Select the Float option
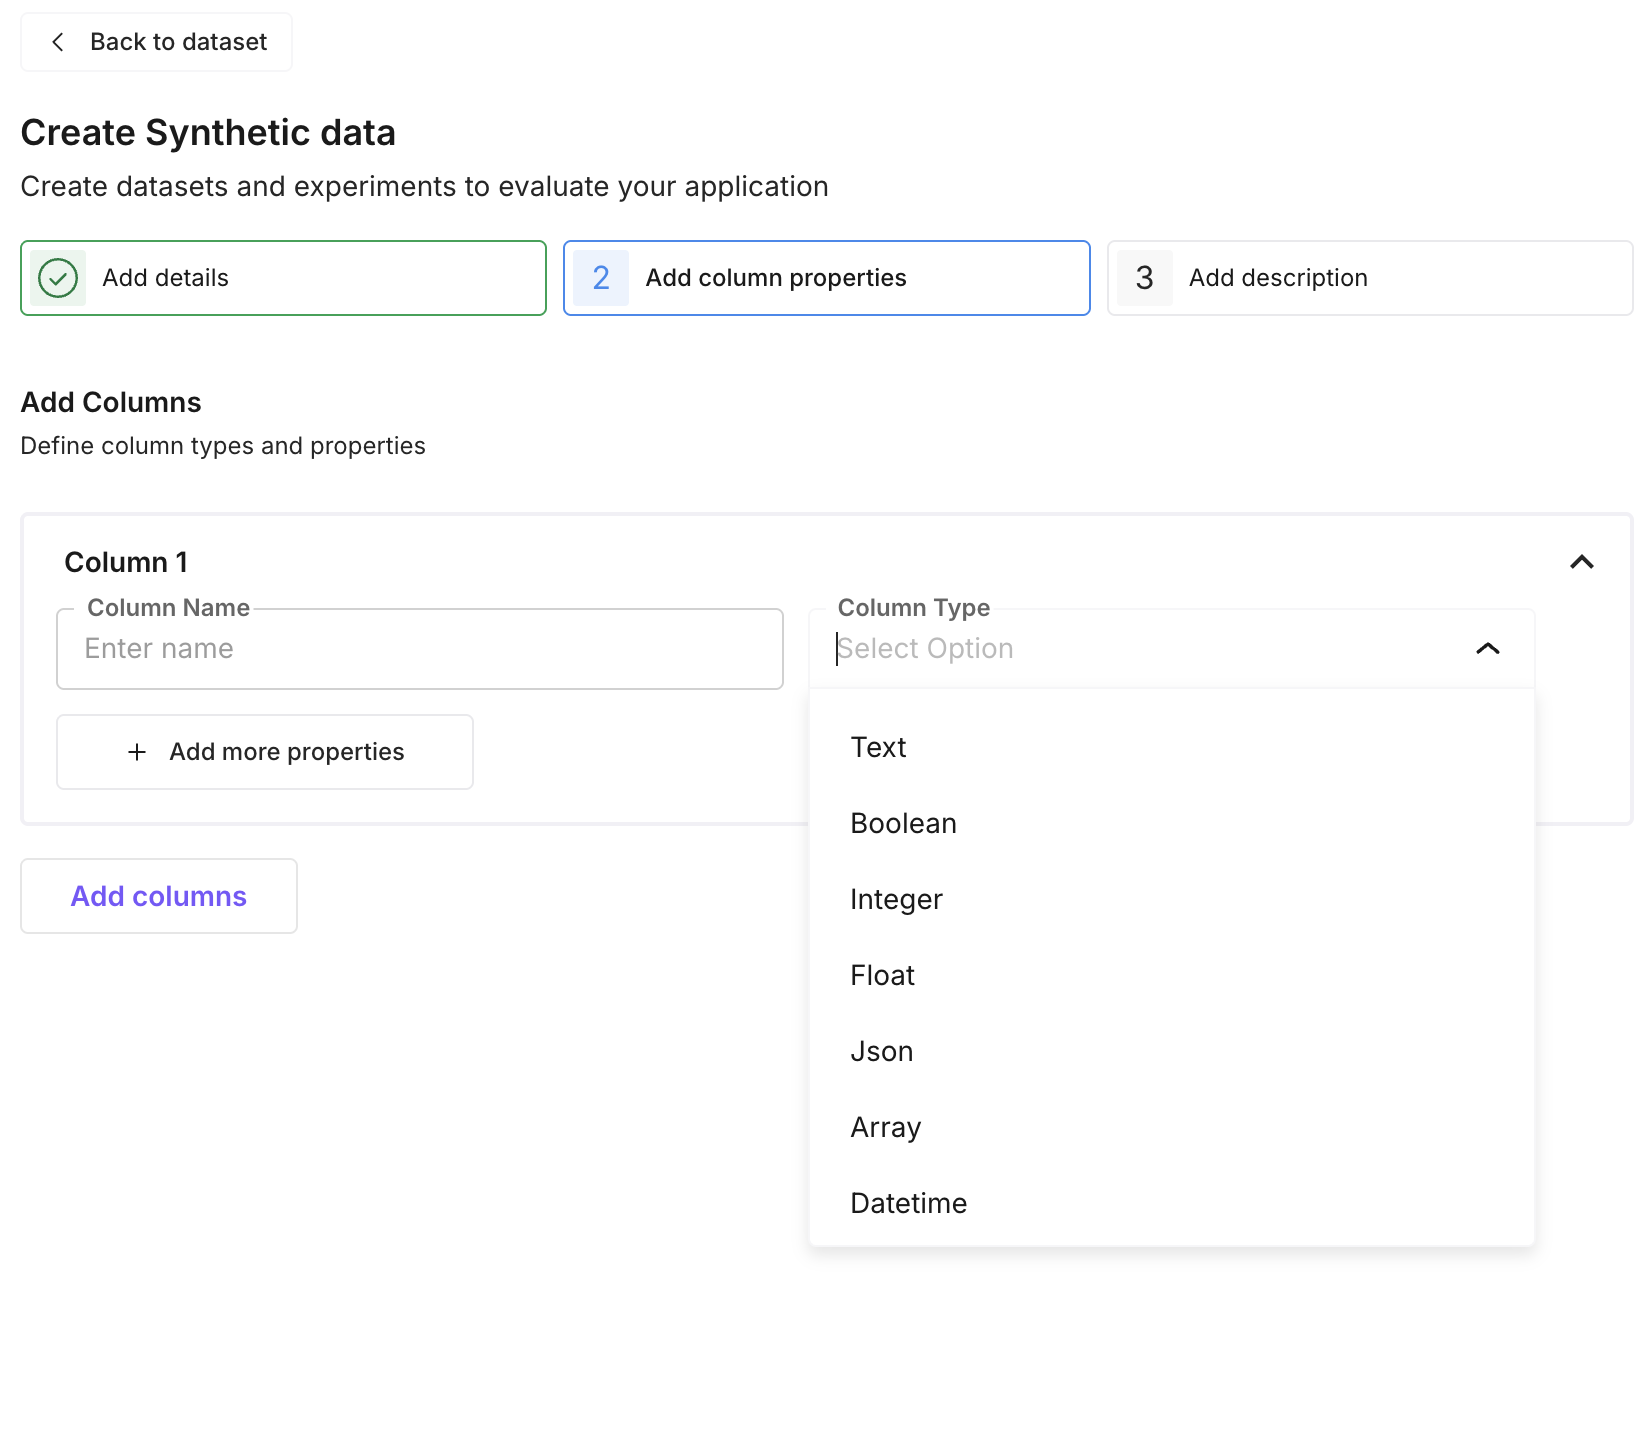Image resolution: width=1648 pixels, height=1442 pixels. [882, 975]
